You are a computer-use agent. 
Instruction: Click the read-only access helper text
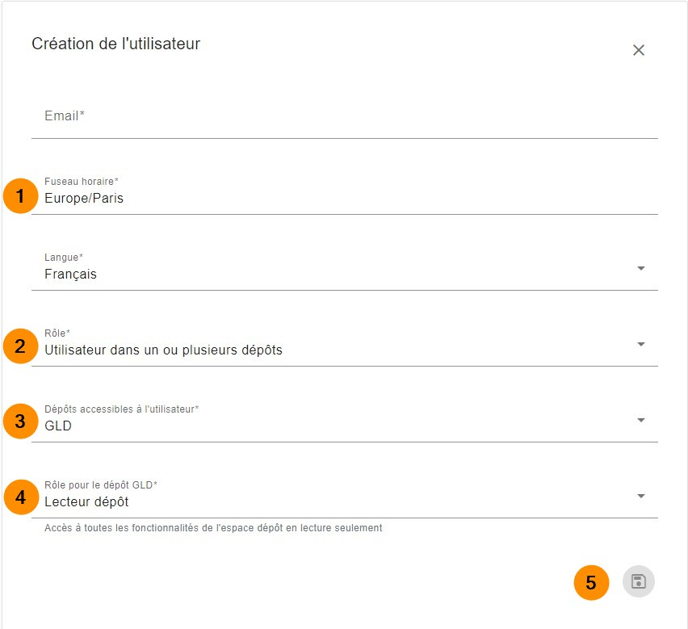click(213, 528)
